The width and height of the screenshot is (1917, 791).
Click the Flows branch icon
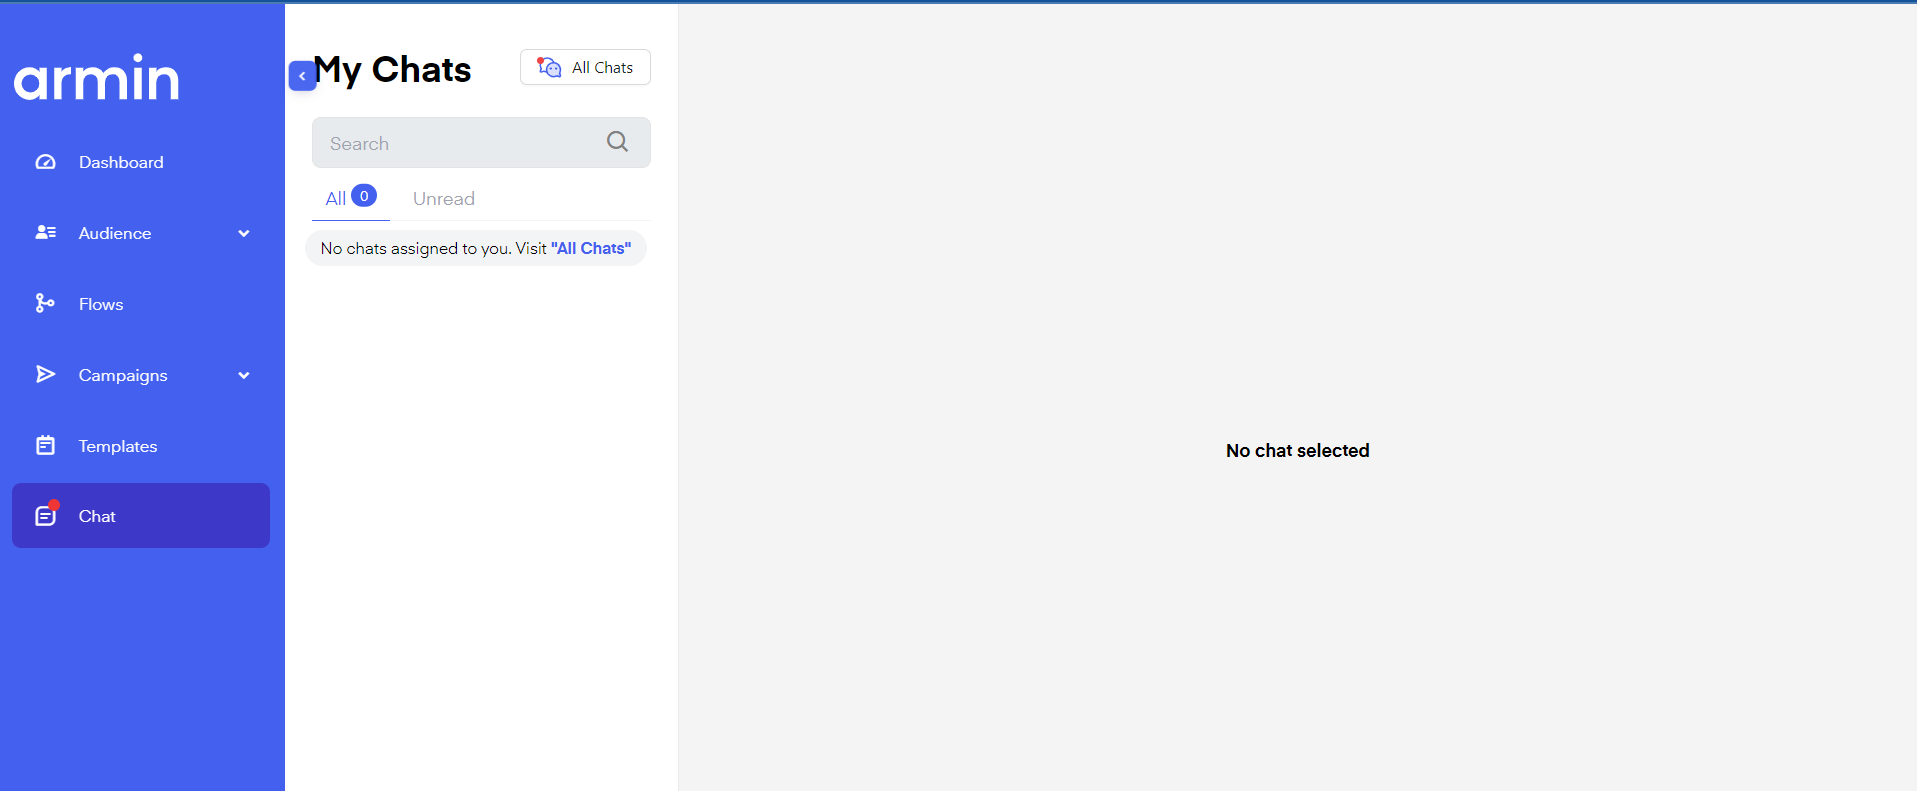[45, 304]
